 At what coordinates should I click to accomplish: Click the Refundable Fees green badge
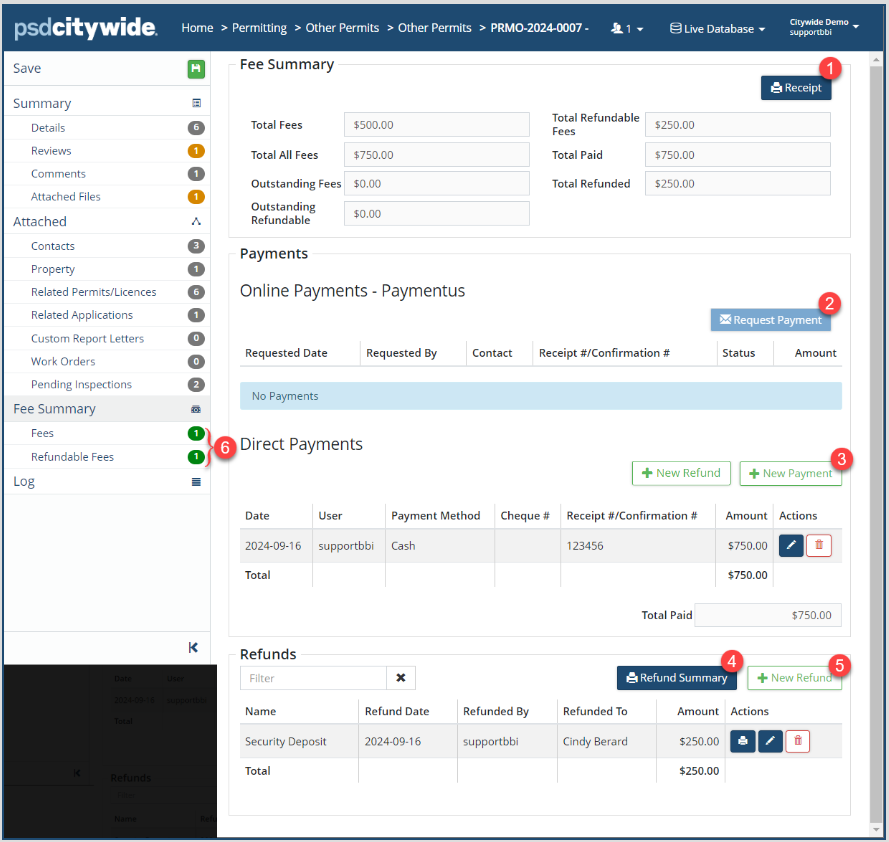click(x=196, y=456)
